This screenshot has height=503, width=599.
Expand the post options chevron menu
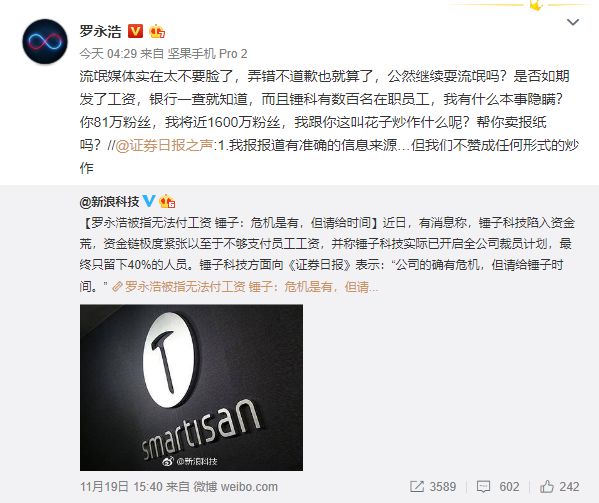(573, 22)
